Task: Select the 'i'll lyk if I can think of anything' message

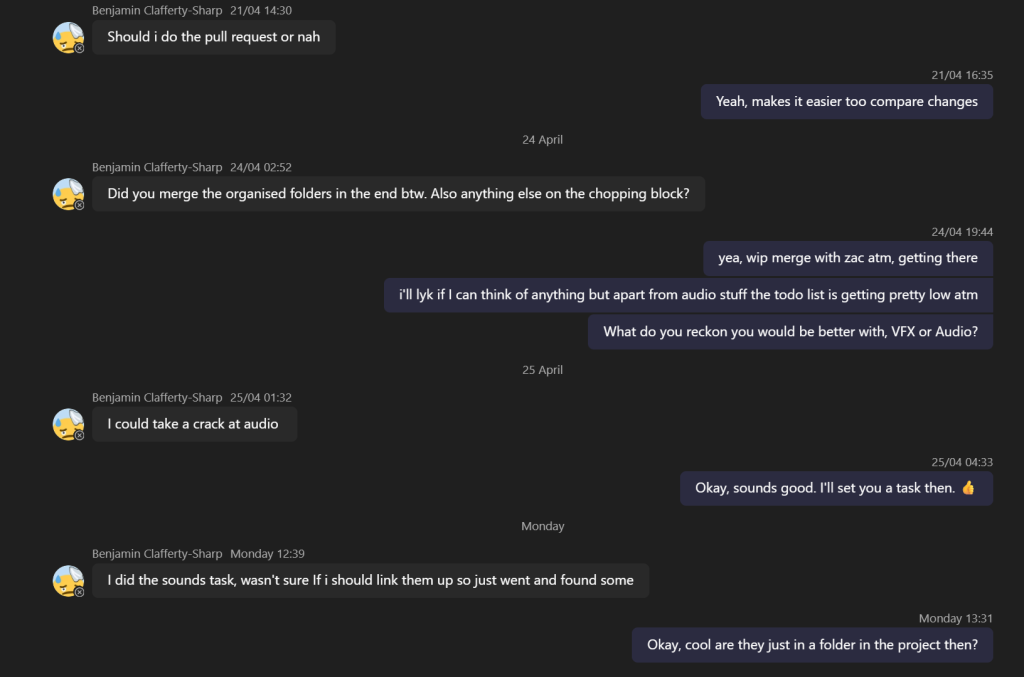Action: point(688,295)
